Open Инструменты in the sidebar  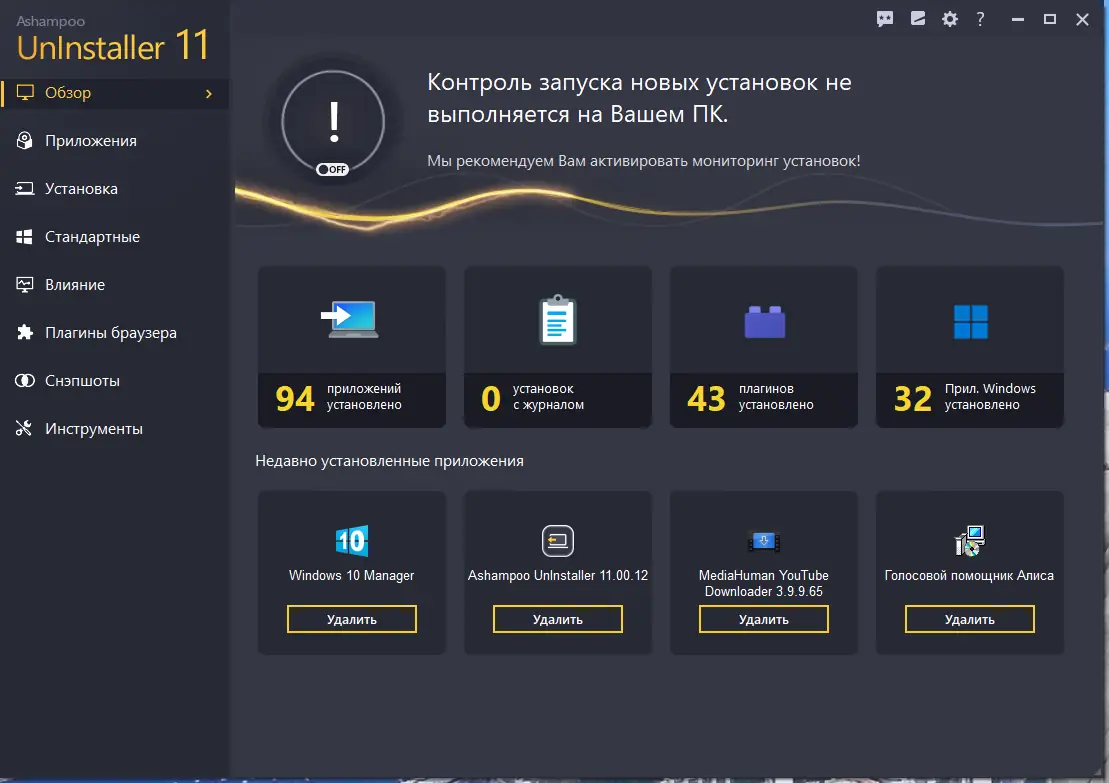(115, 429)
